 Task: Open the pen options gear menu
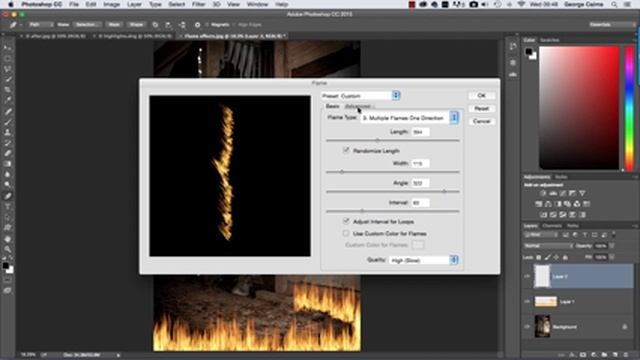[x=197, y=25]
